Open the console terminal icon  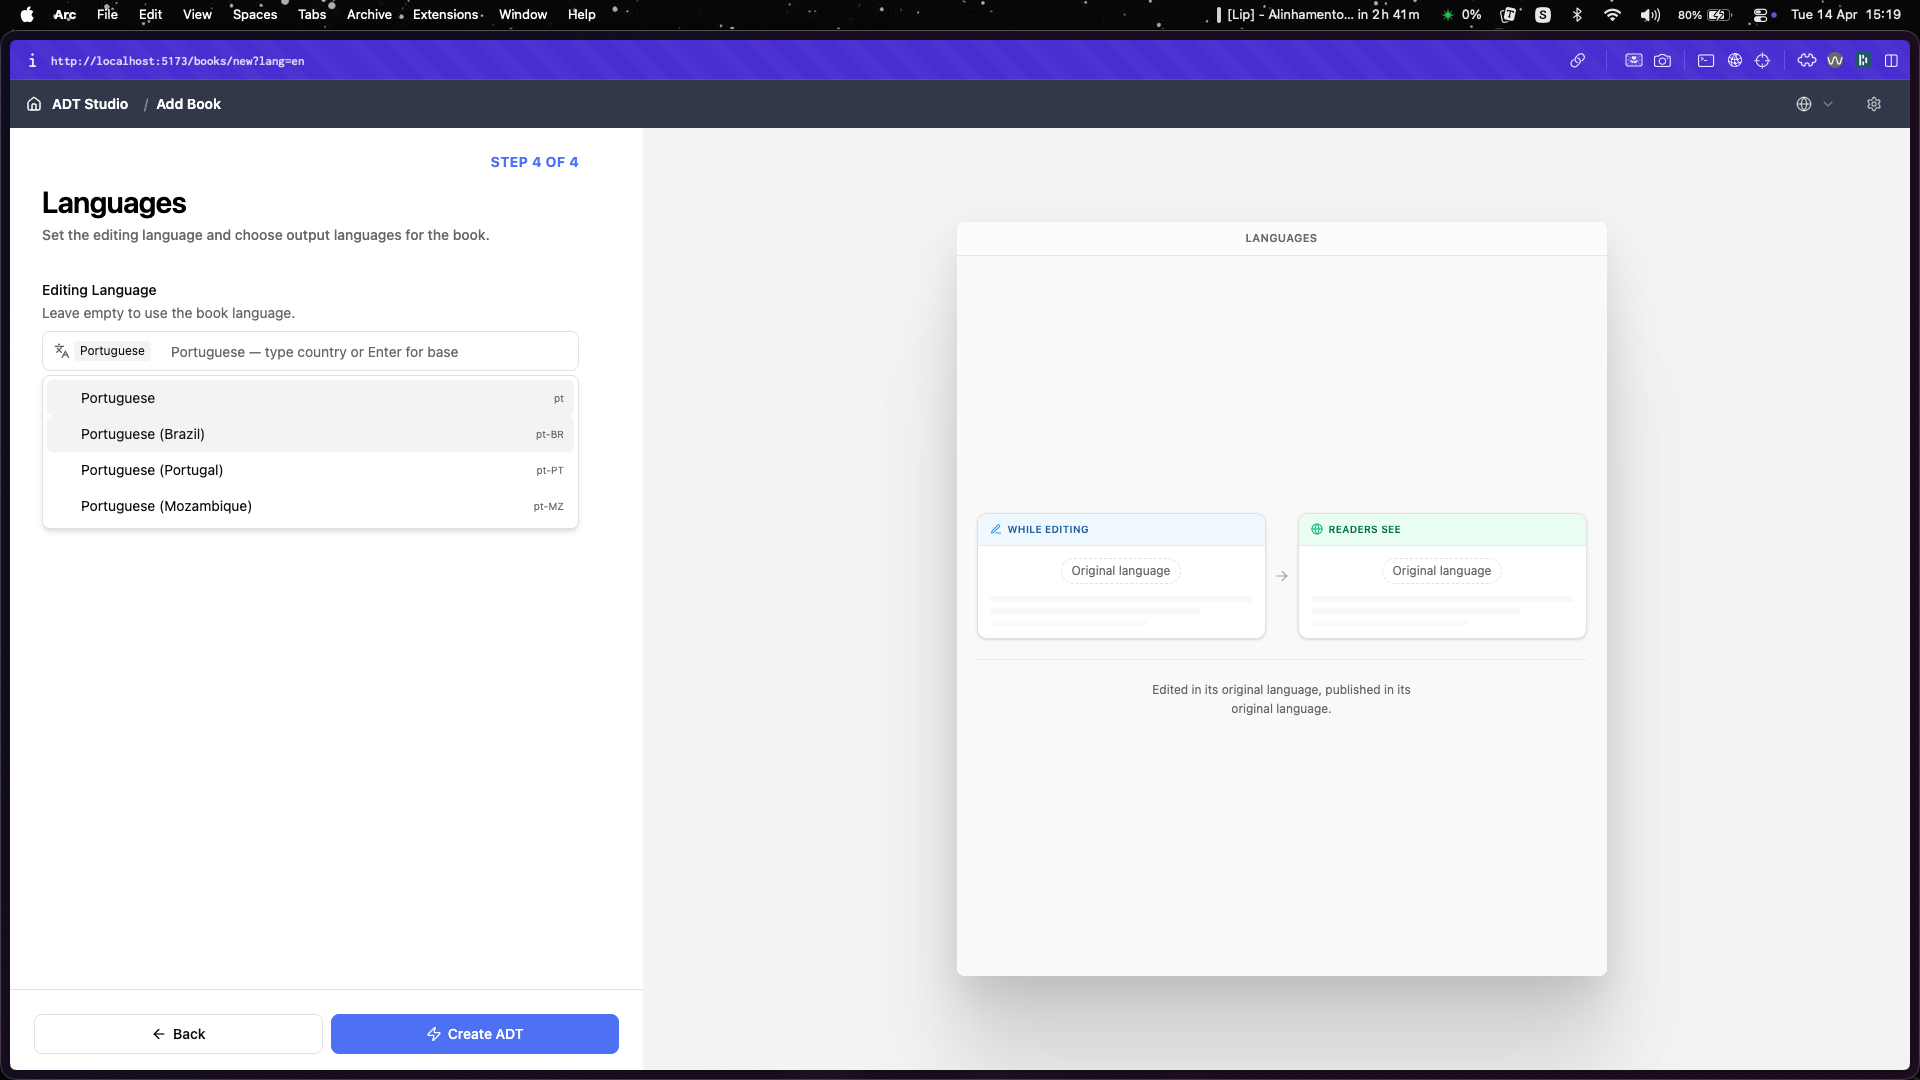(1706, 61)
